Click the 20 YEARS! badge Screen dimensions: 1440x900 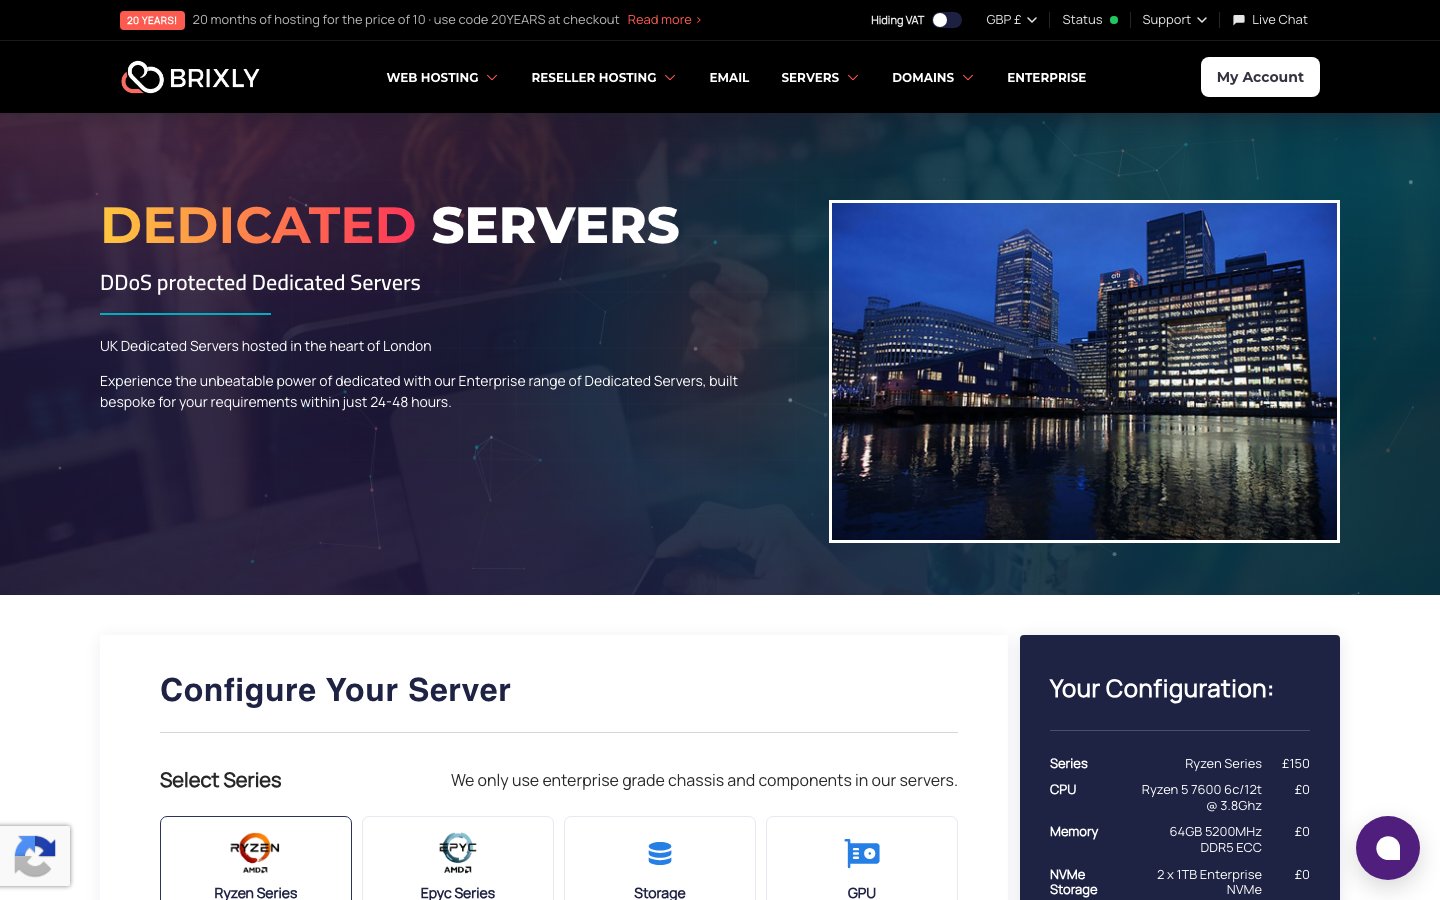pyautogui.click(x=152, y=20)
